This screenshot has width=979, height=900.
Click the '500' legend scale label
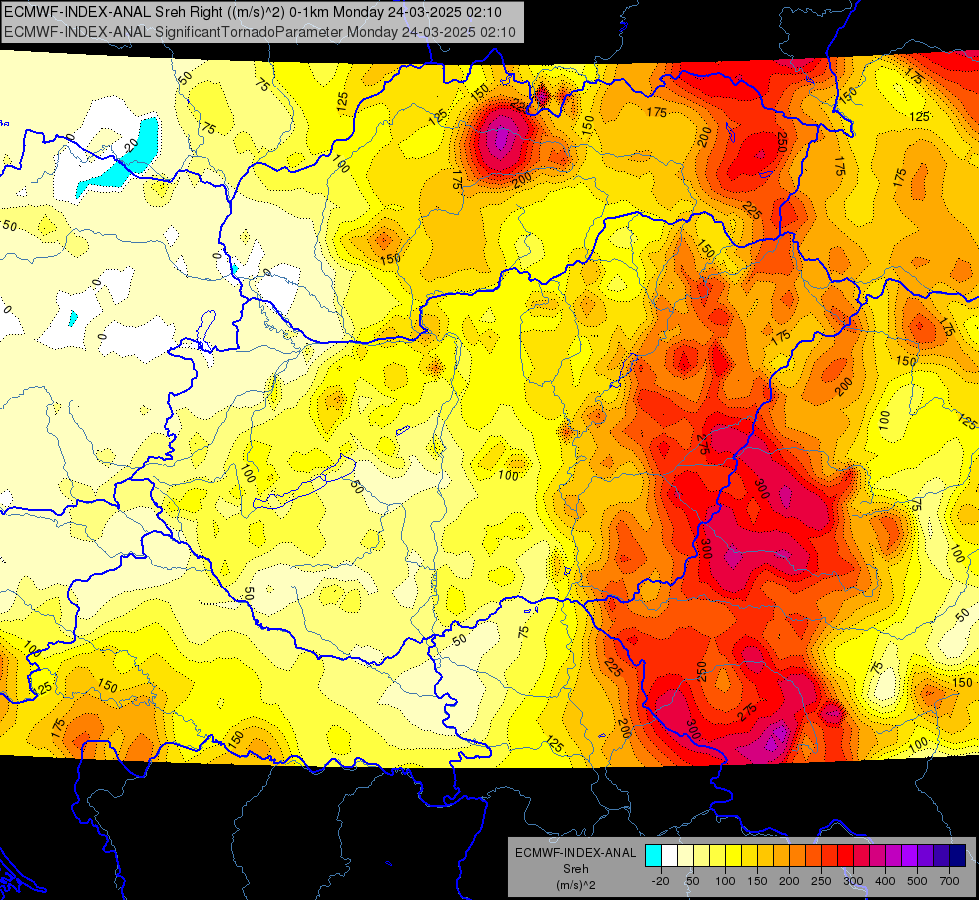pos(917,881)
